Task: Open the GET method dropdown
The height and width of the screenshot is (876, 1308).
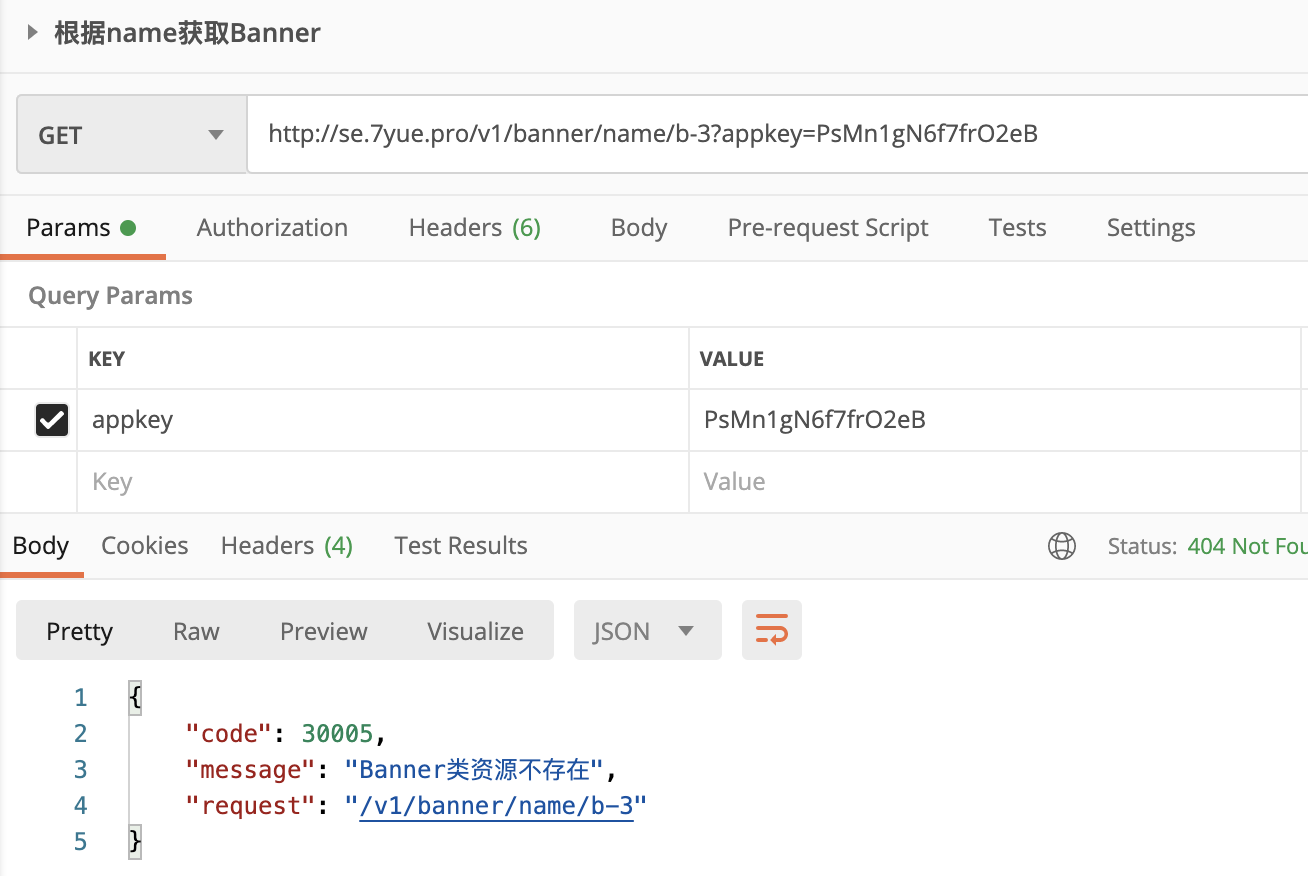Action: [132, 135]
